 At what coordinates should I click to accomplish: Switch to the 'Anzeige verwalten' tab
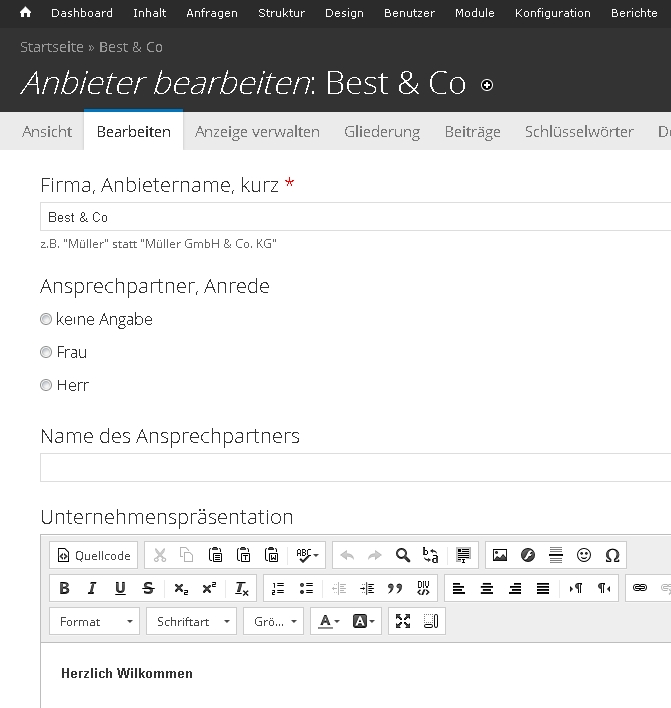[x=257, y=132]
